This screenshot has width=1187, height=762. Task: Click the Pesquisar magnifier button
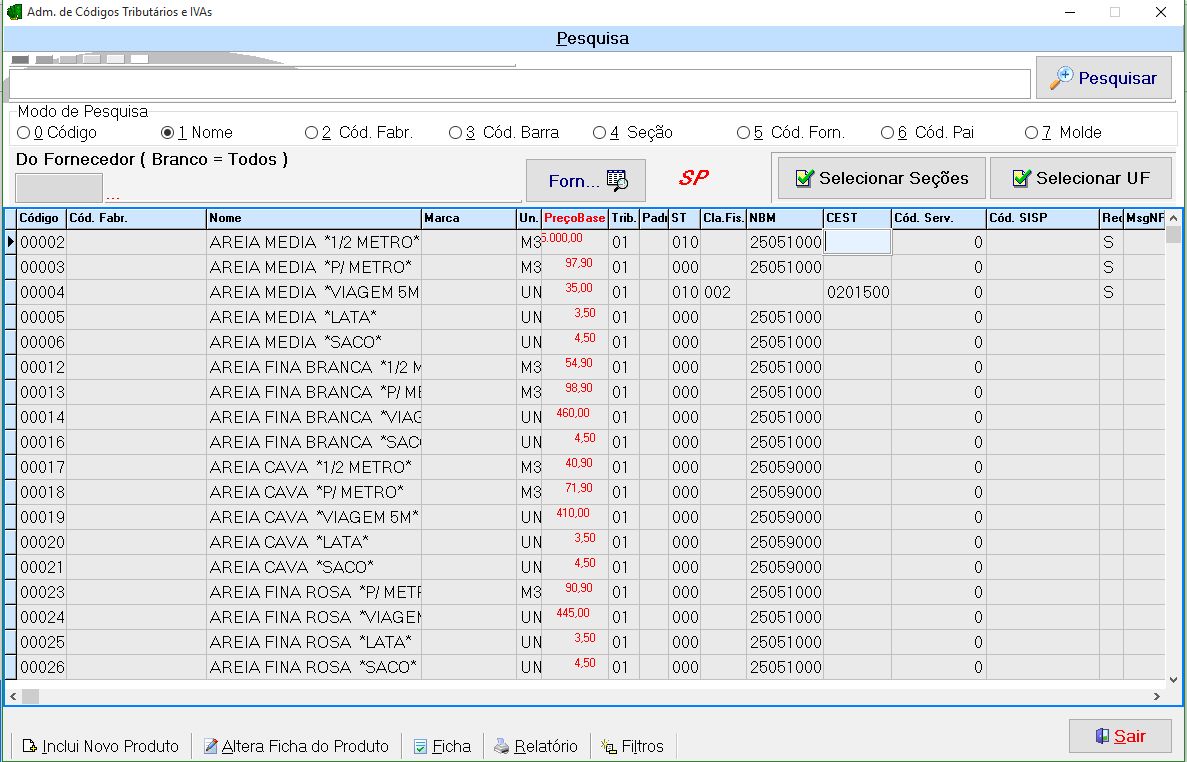pyautogui.click(x=1103, y=78)
